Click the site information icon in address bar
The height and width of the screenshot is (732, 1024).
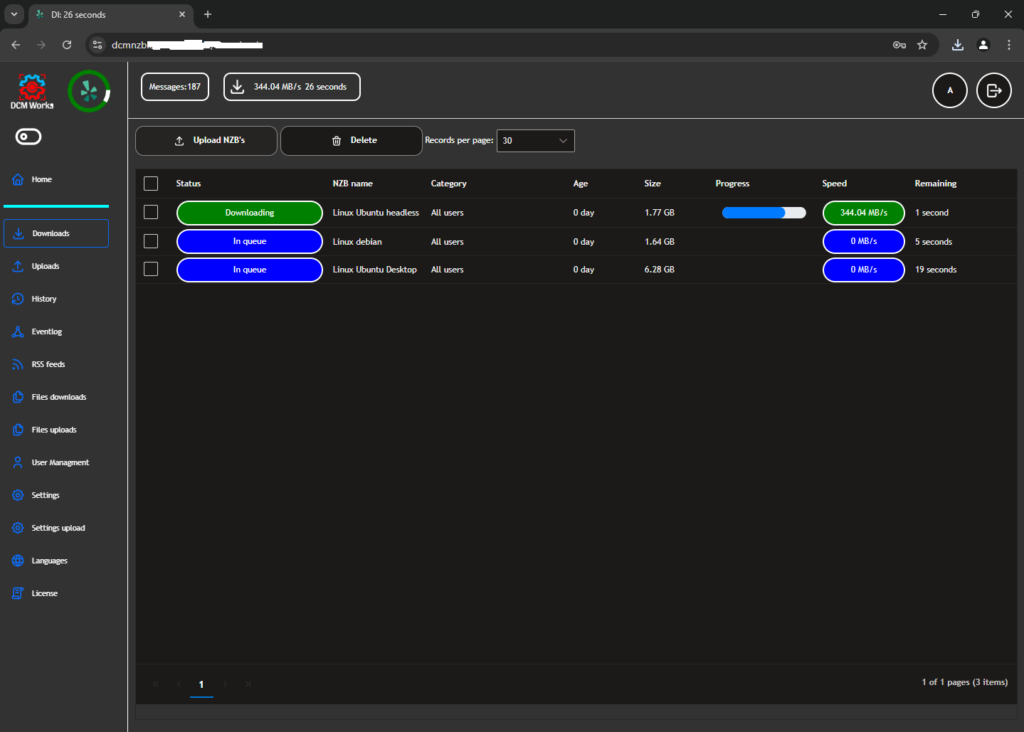[x=97, y=45]
